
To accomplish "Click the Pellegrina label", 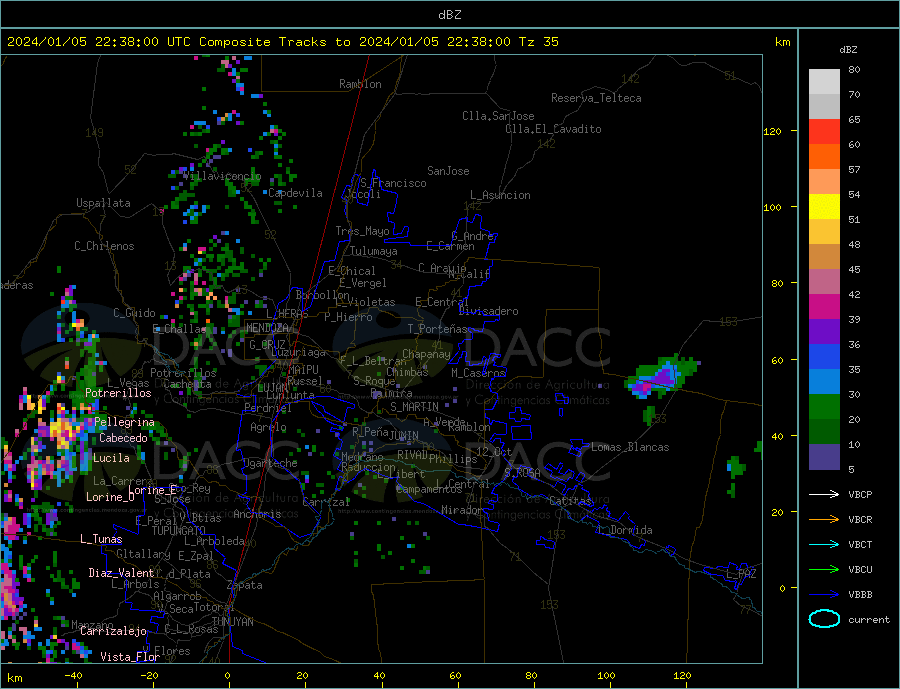I will point(125,422).
